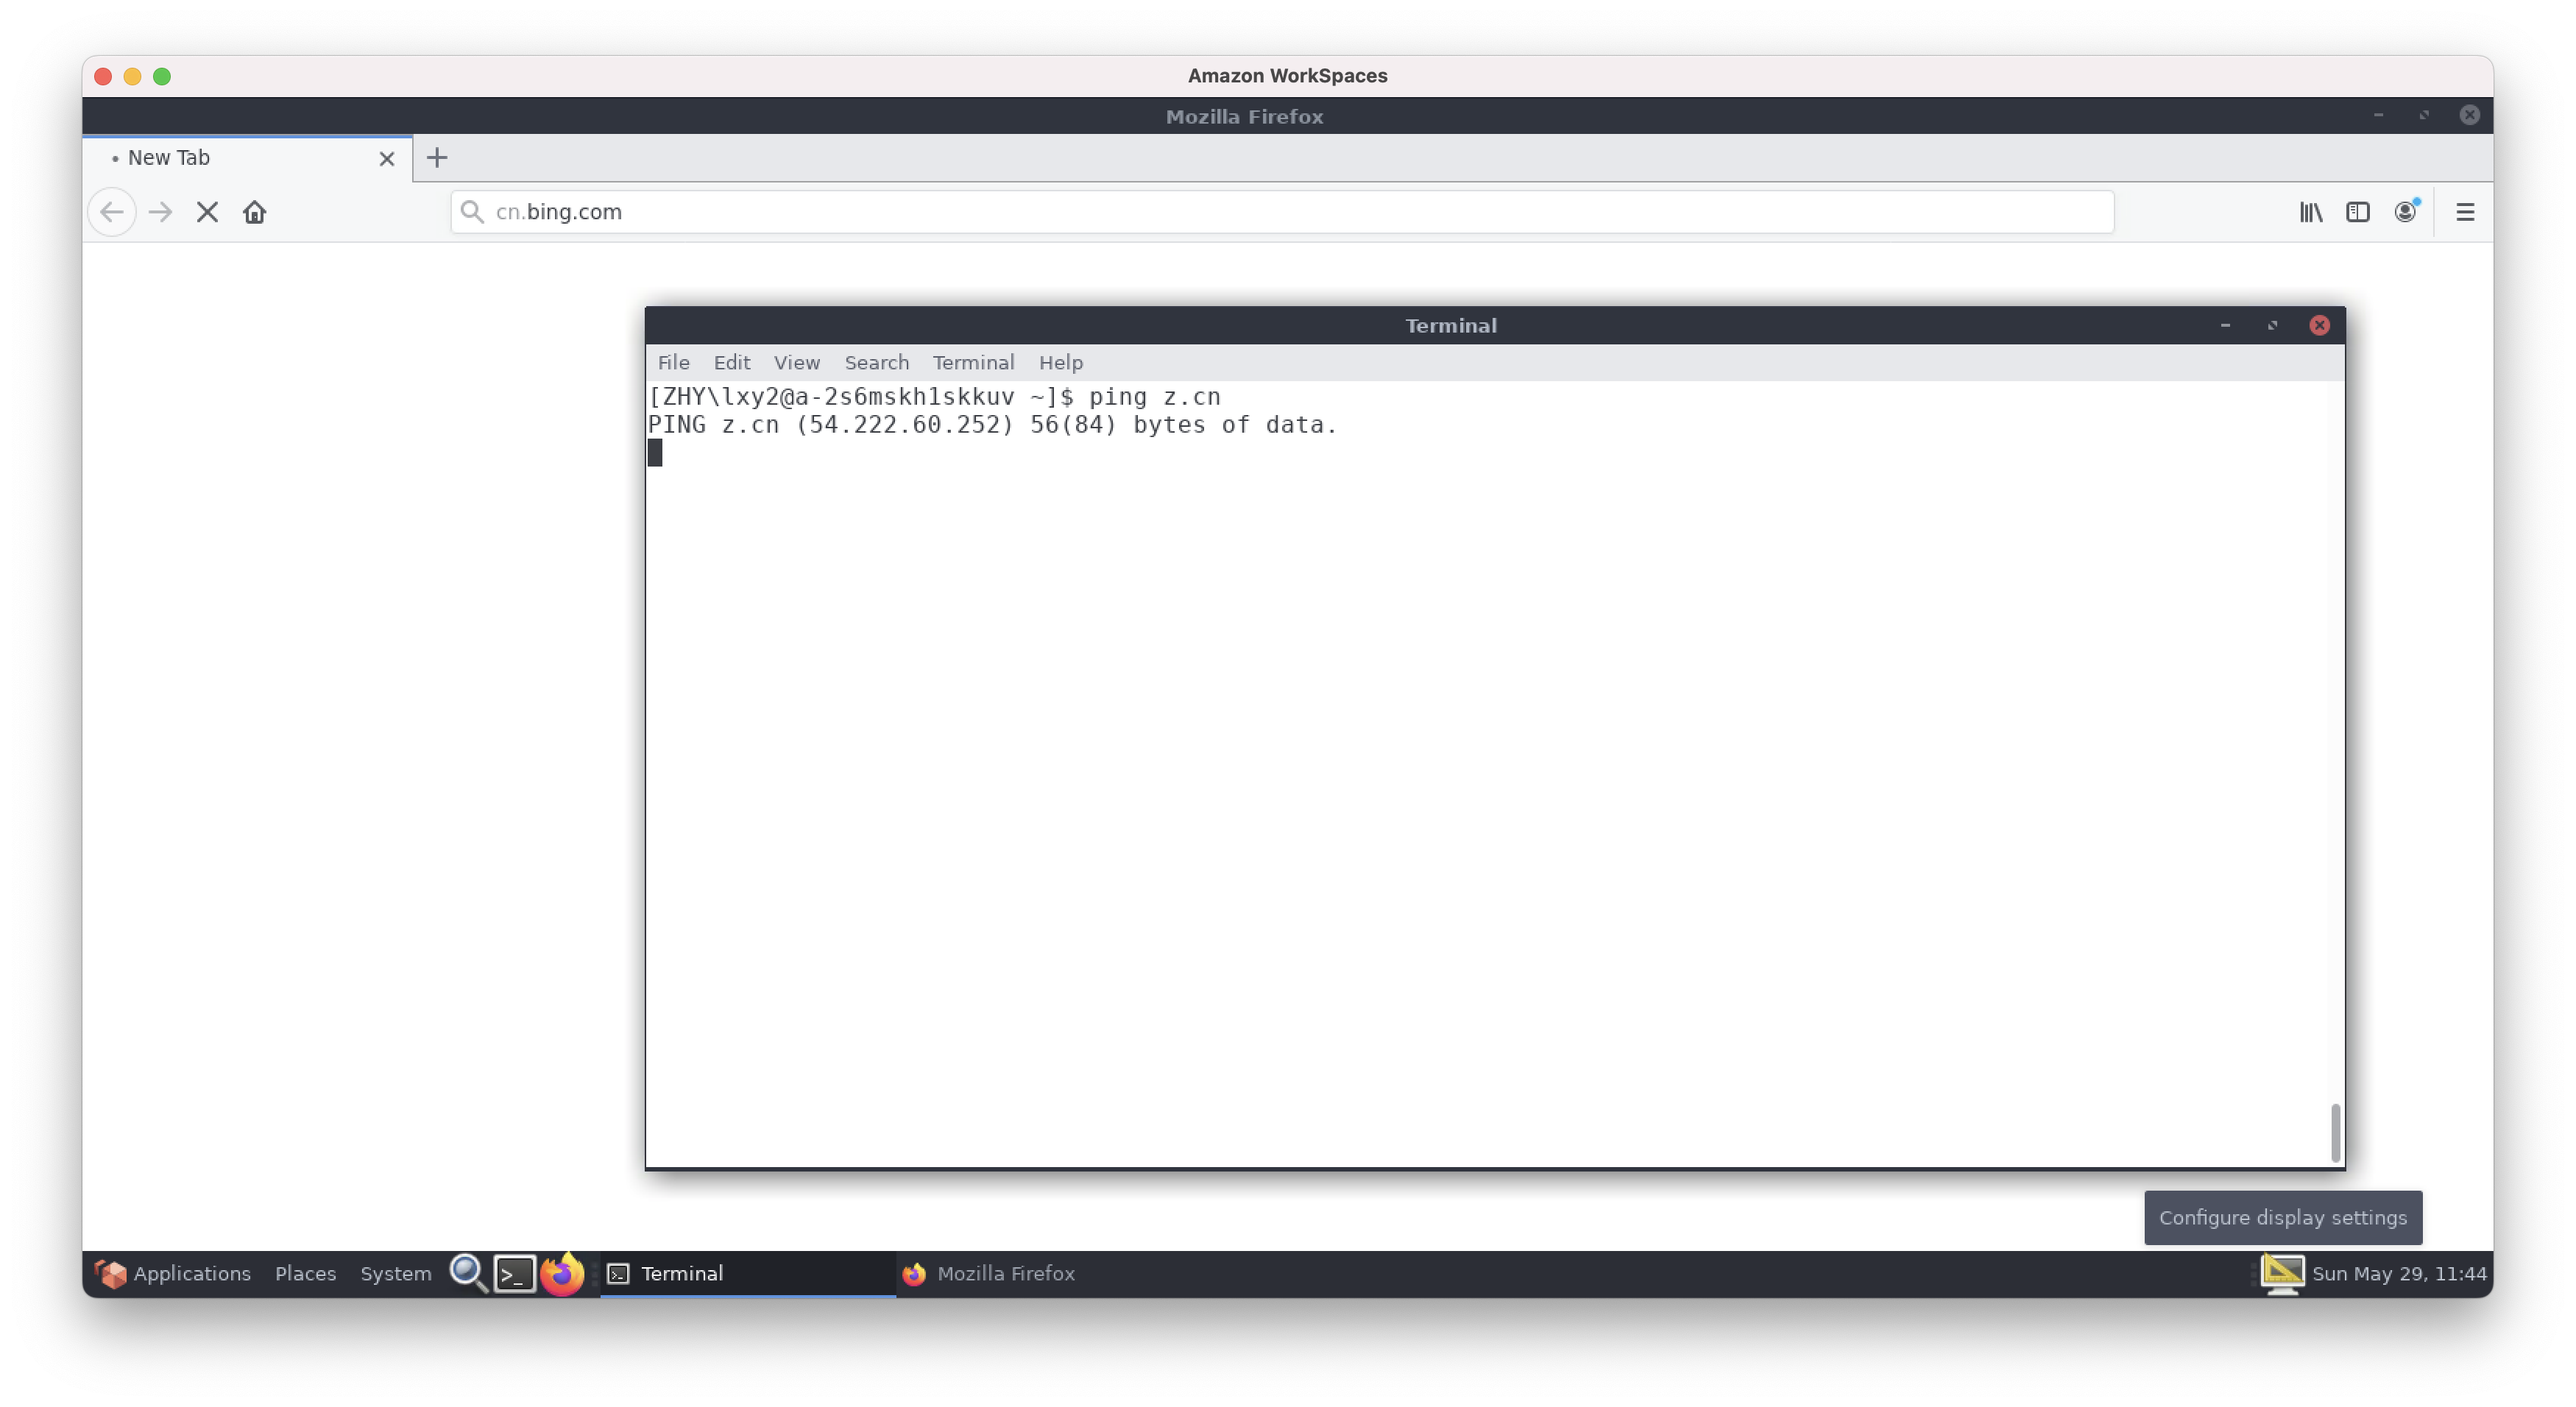The width and height of the screenshot is (2576, 1407).
Task: Maximize the Terminal window
Action: [2272, 325]
